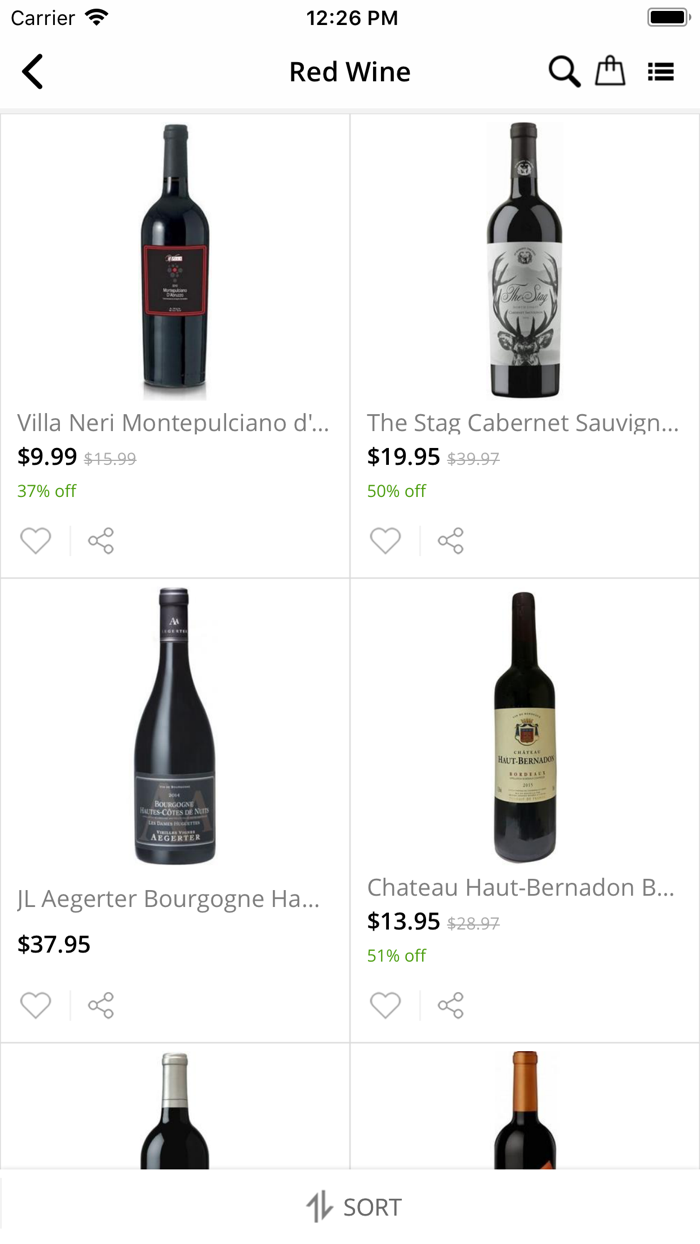Open sharing options for Villa Neri Montepulciano
The image size is (700, 1244).
pos(101,540)
